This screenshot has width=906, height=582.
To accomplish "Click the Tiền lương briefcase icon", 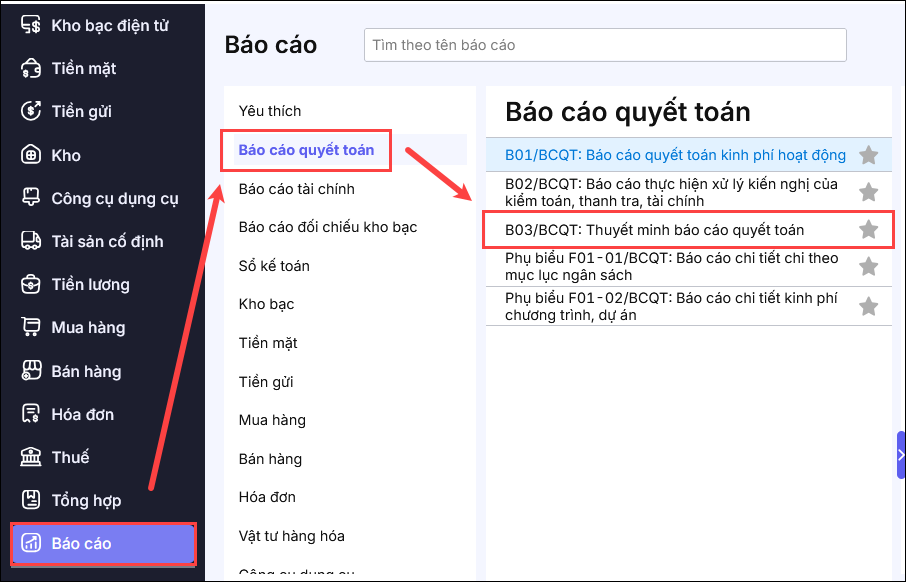I will coord(31,284).
